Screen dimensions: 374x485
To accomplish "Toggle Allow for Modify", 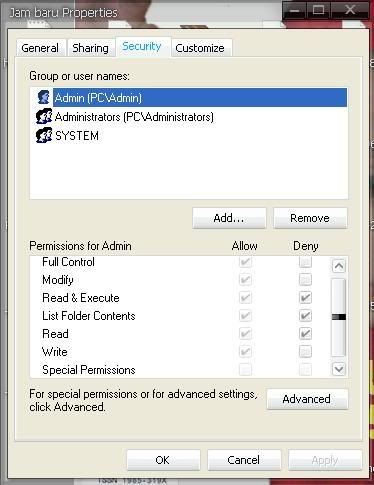I will coord(245,280).
